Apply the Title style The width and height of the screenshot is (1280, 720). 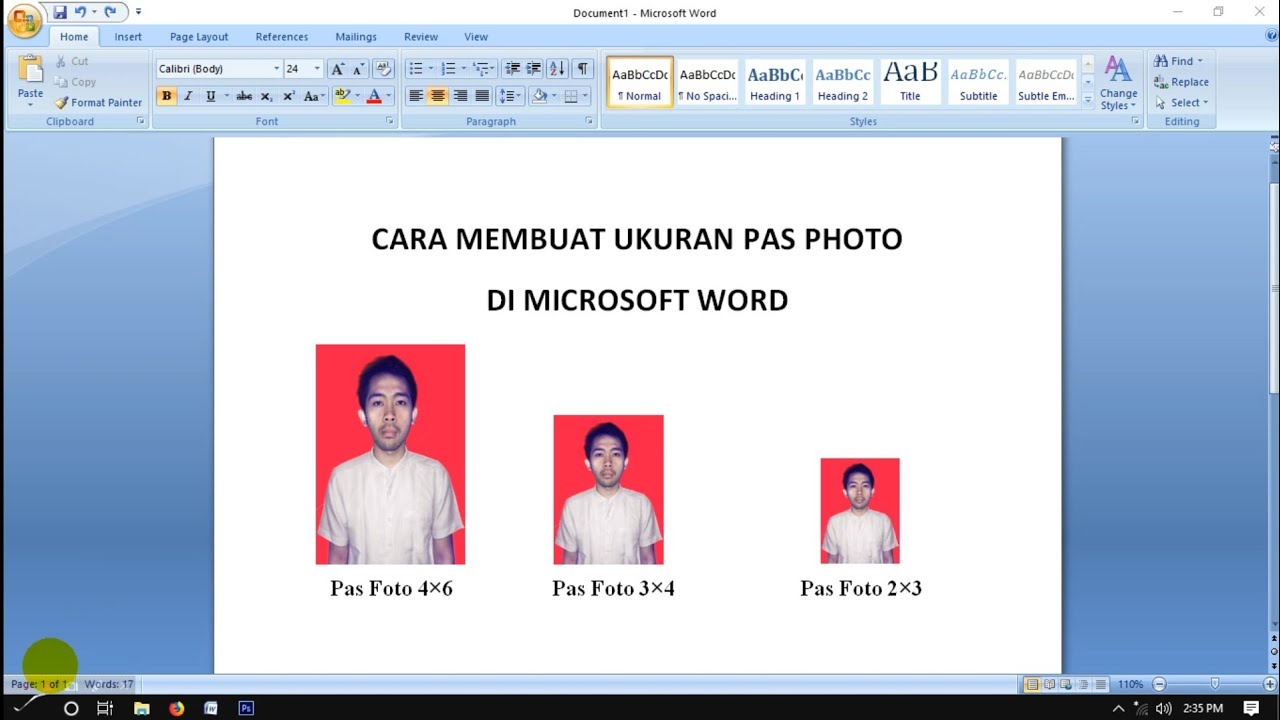[x=910, y=81]
